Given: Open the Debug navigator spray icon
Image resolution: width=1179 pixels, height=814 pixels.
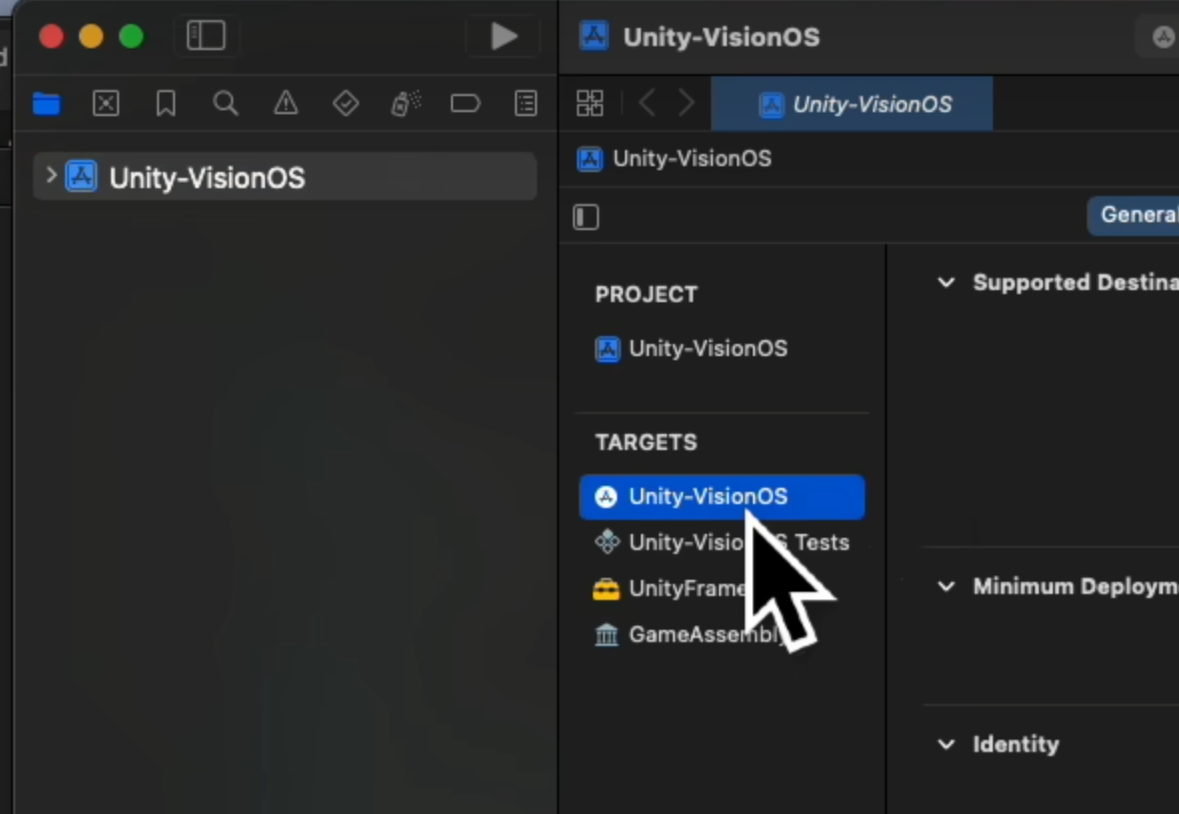Looking at the screenshot, I should click(x=406, y=103).
